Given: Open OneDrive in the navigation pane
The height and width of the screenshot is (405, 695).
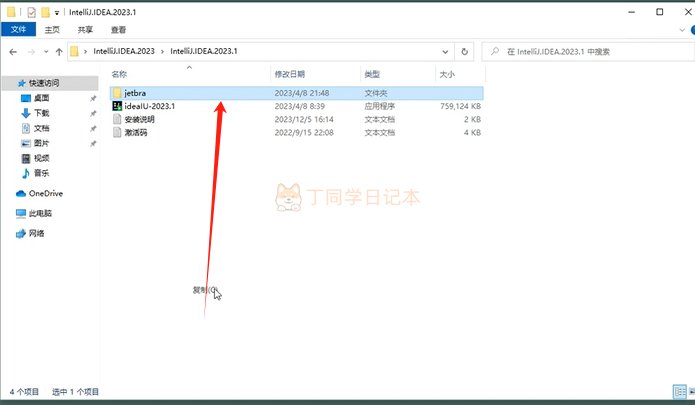Looking at the screenshot, I should [45, 193].
